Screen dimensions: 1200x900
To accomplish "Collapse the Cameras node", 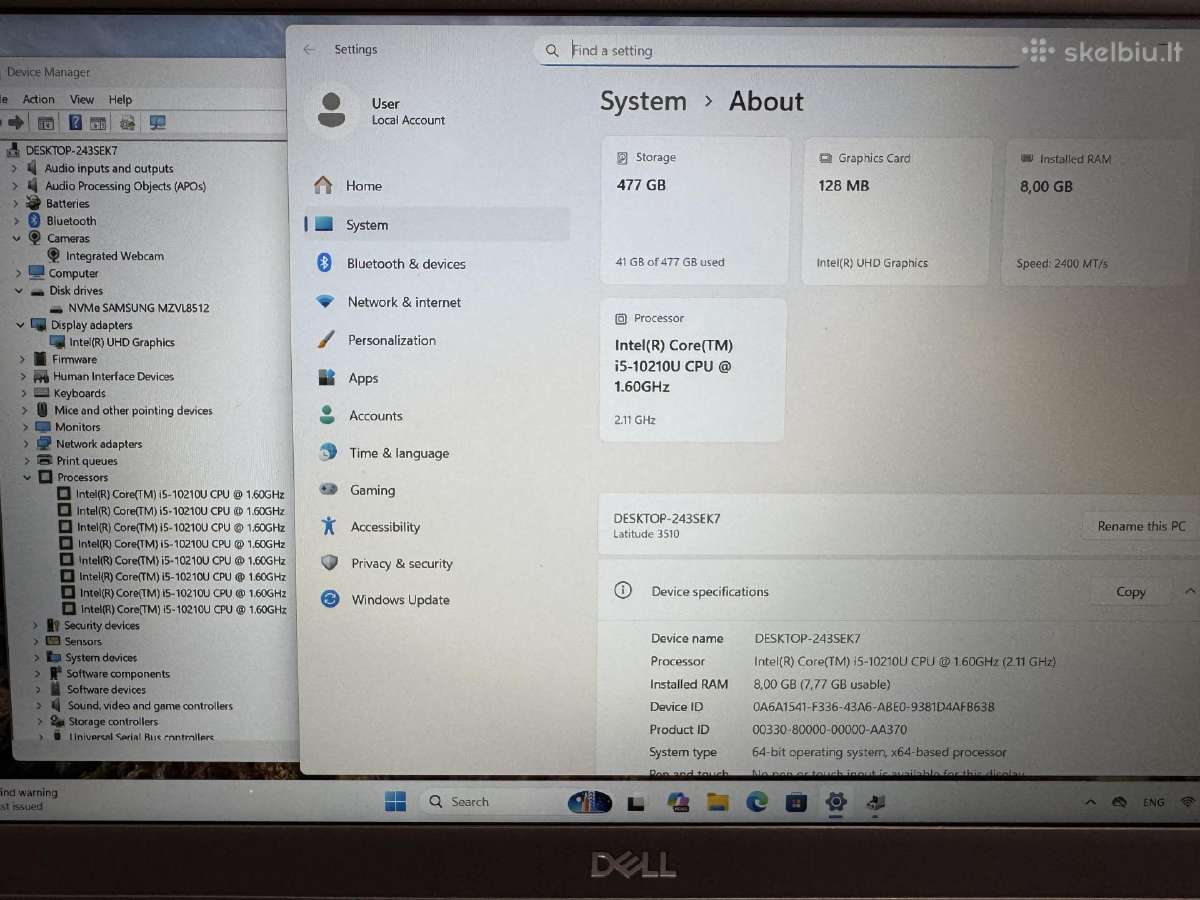I will [x=16, y=238].
